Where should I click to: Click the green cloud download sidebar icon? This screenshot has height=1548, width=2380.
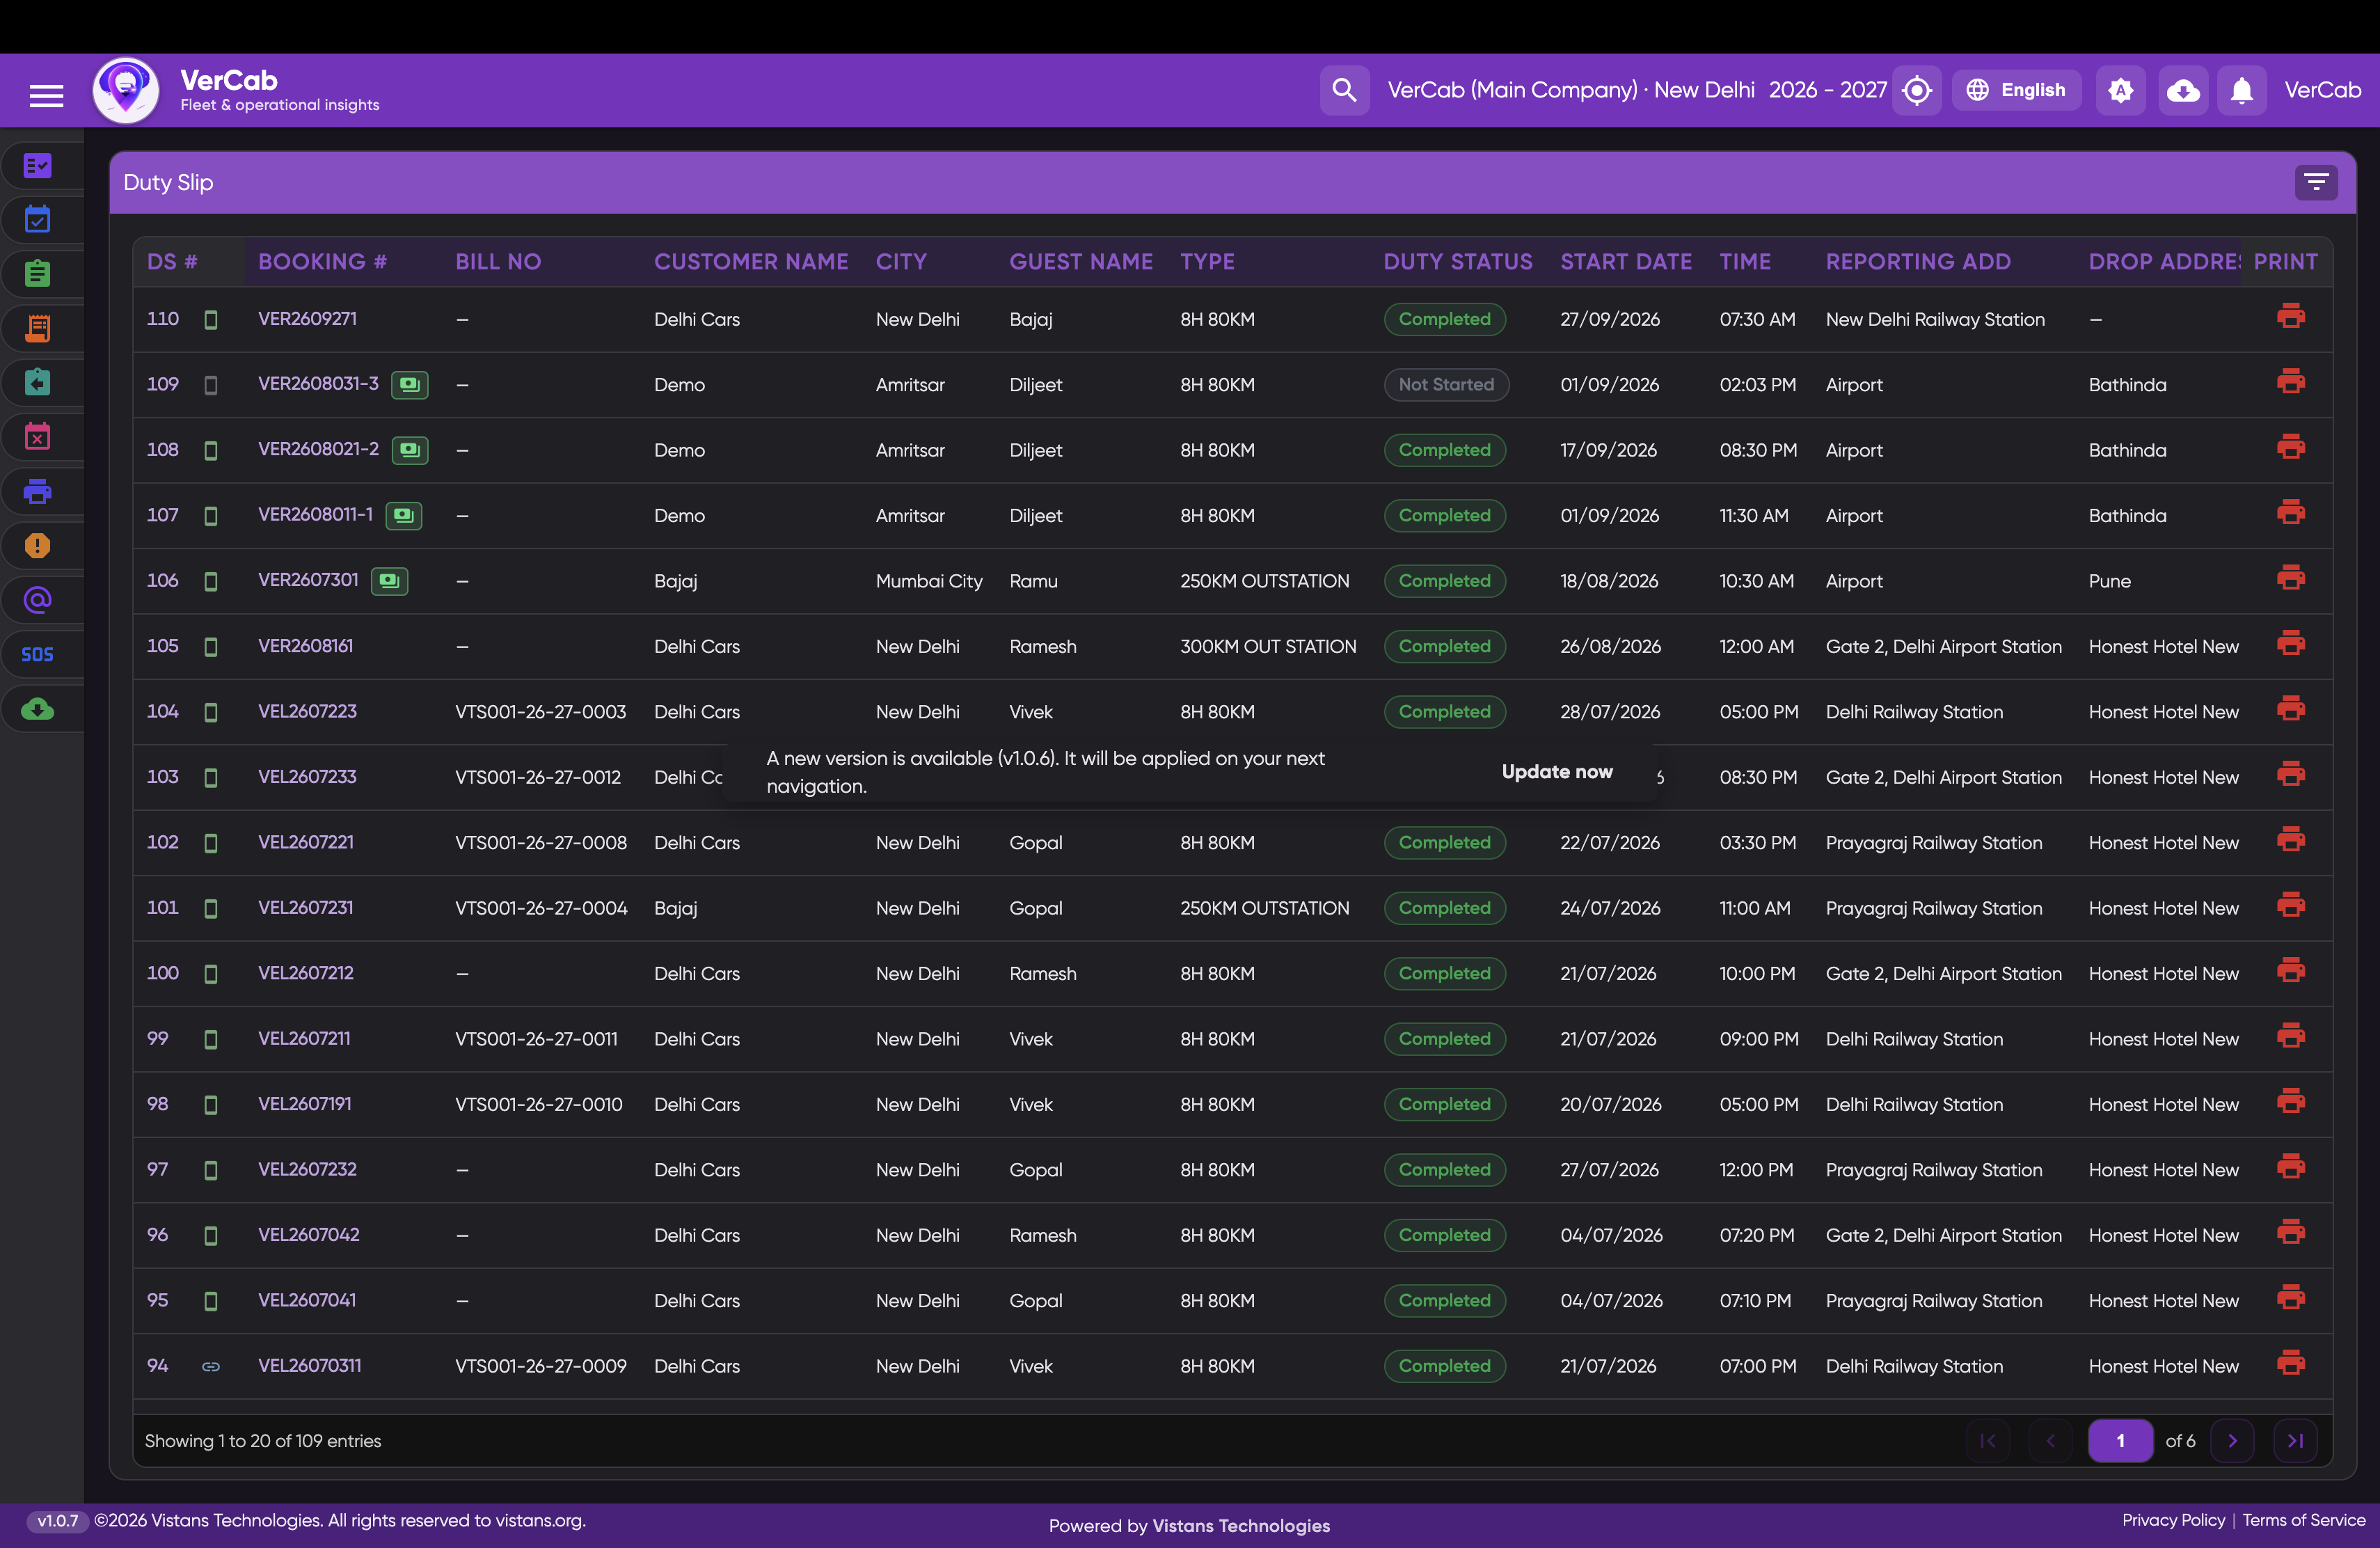click(x=38, y=709)
